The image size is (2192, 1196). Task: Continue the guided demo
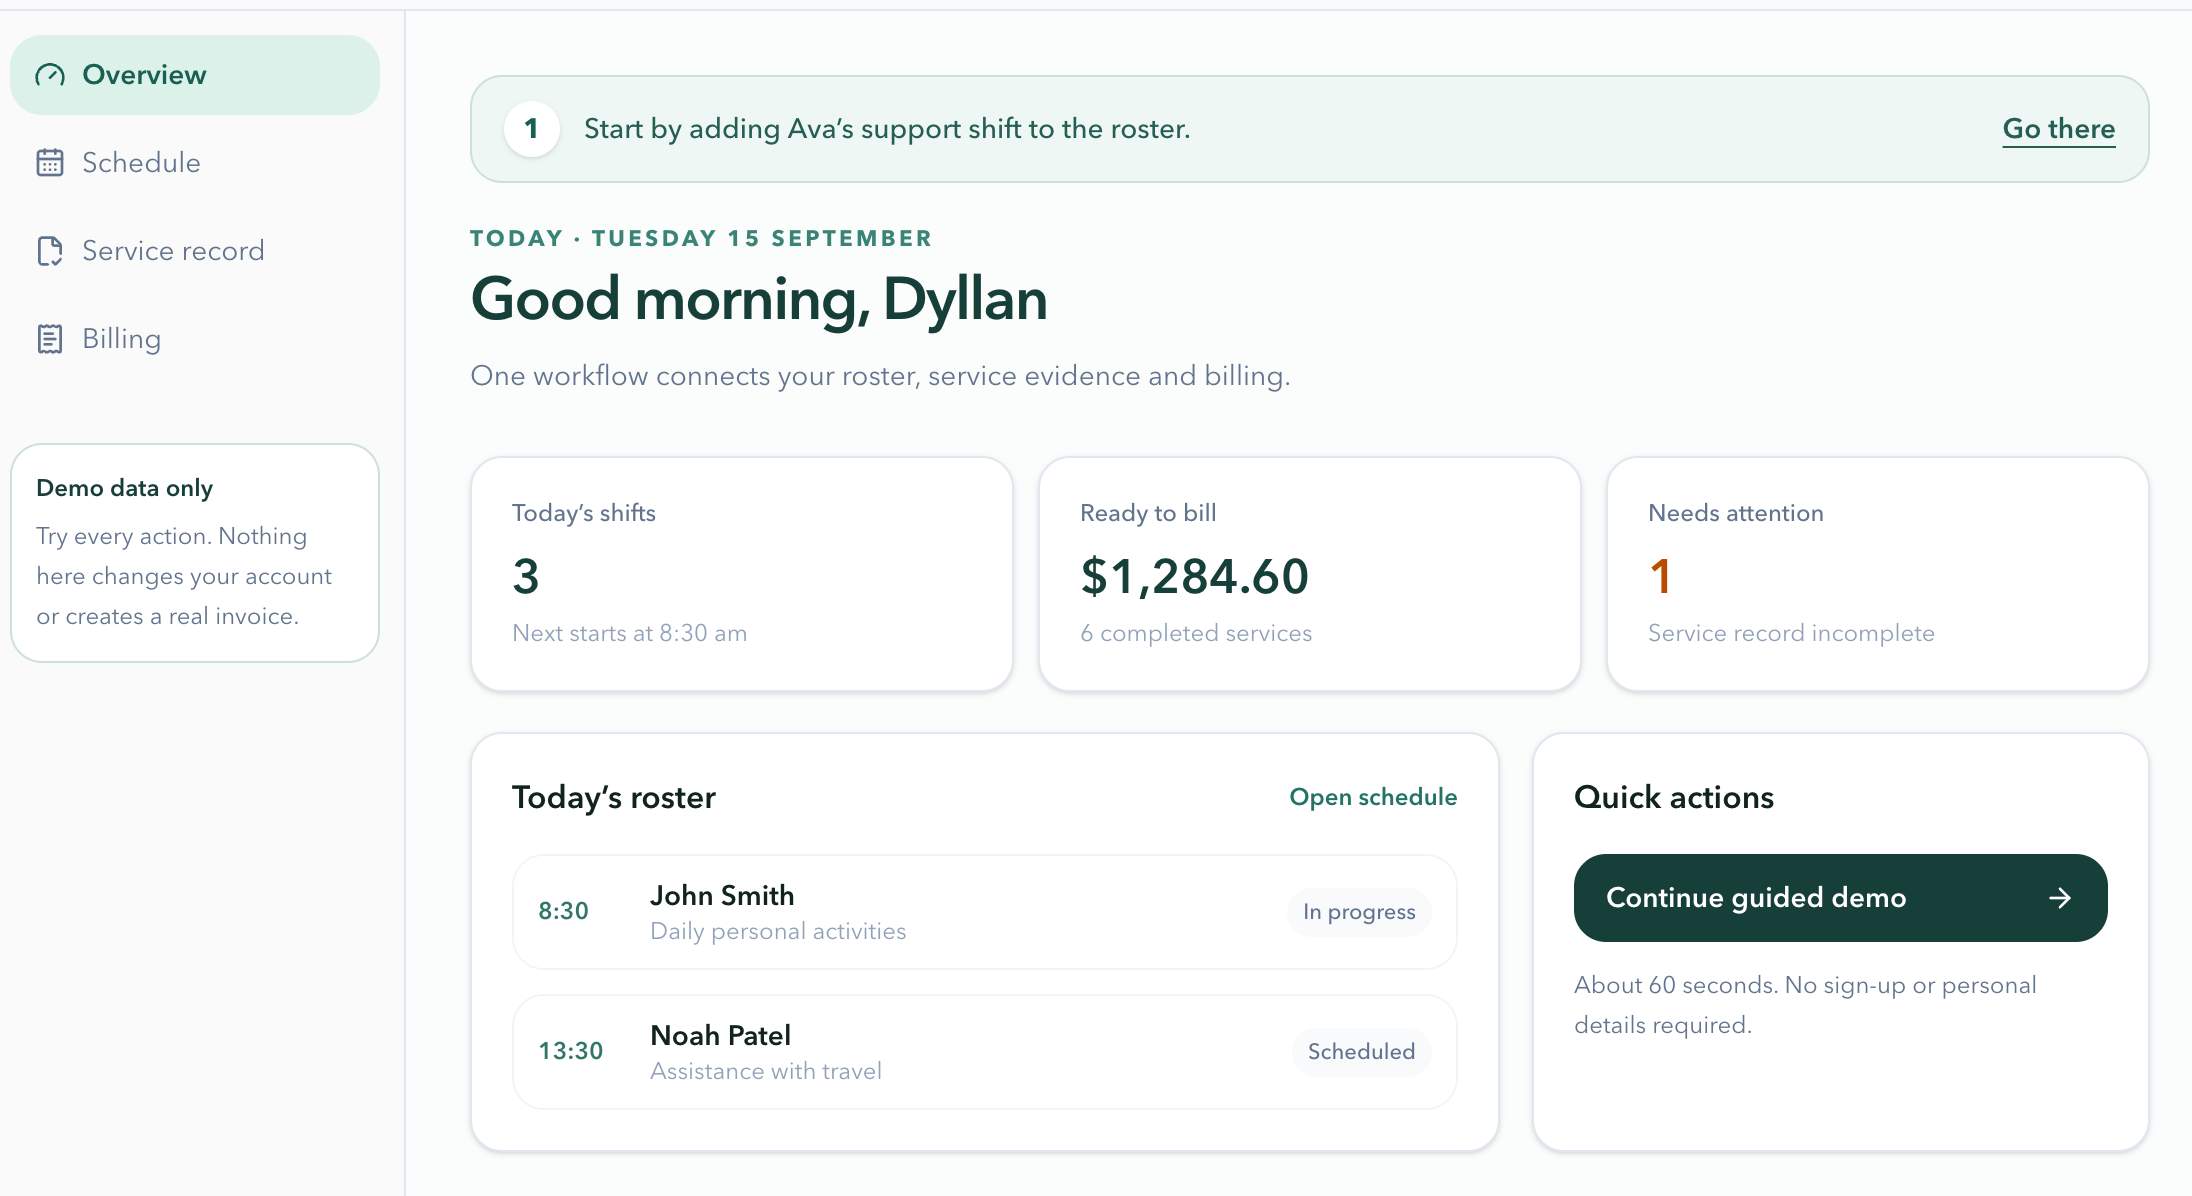click(x=1841, y=898)
